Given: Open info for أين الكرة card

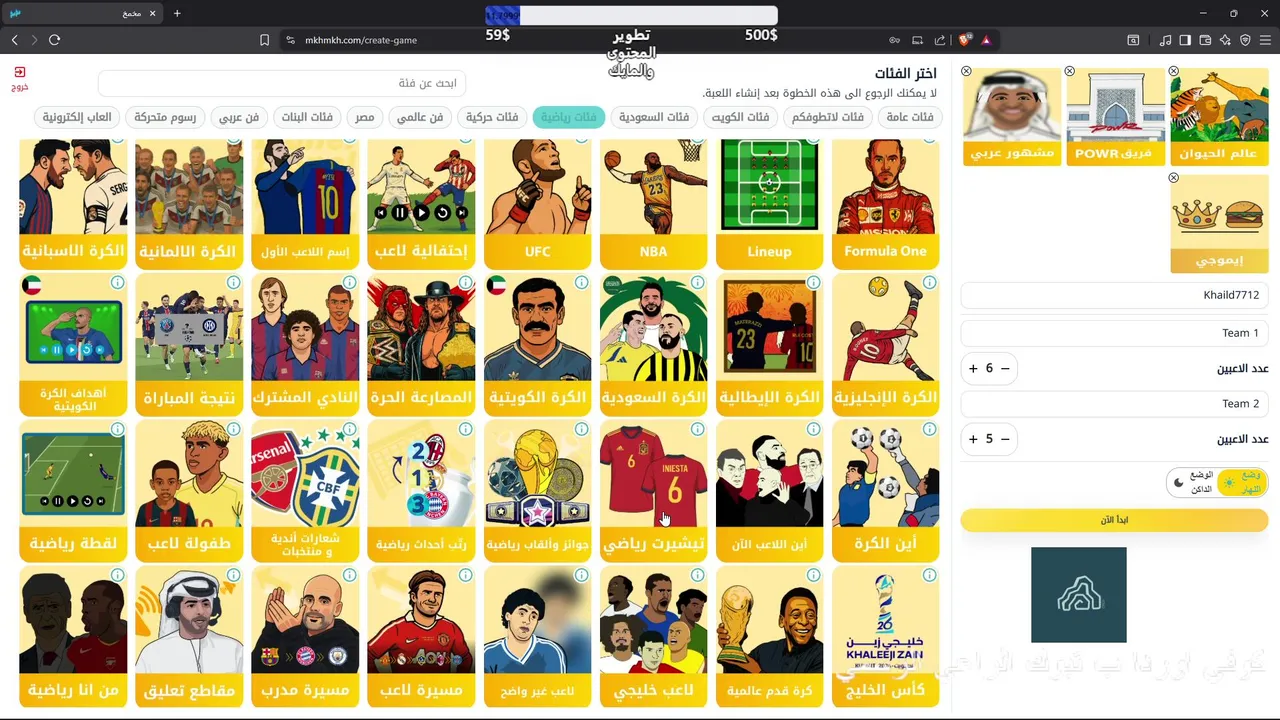Looking at the screenshot, I should (x=930, y=429).
